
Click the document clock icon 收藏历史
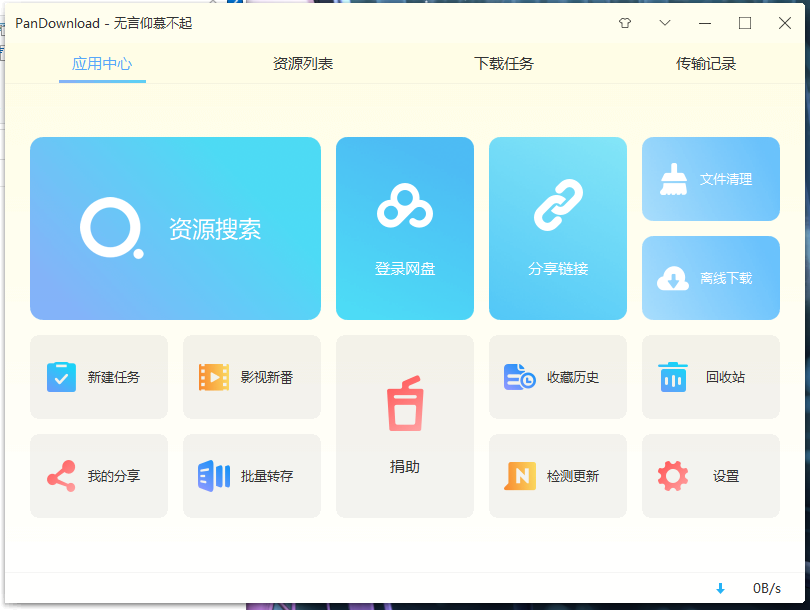click(520, 377)
